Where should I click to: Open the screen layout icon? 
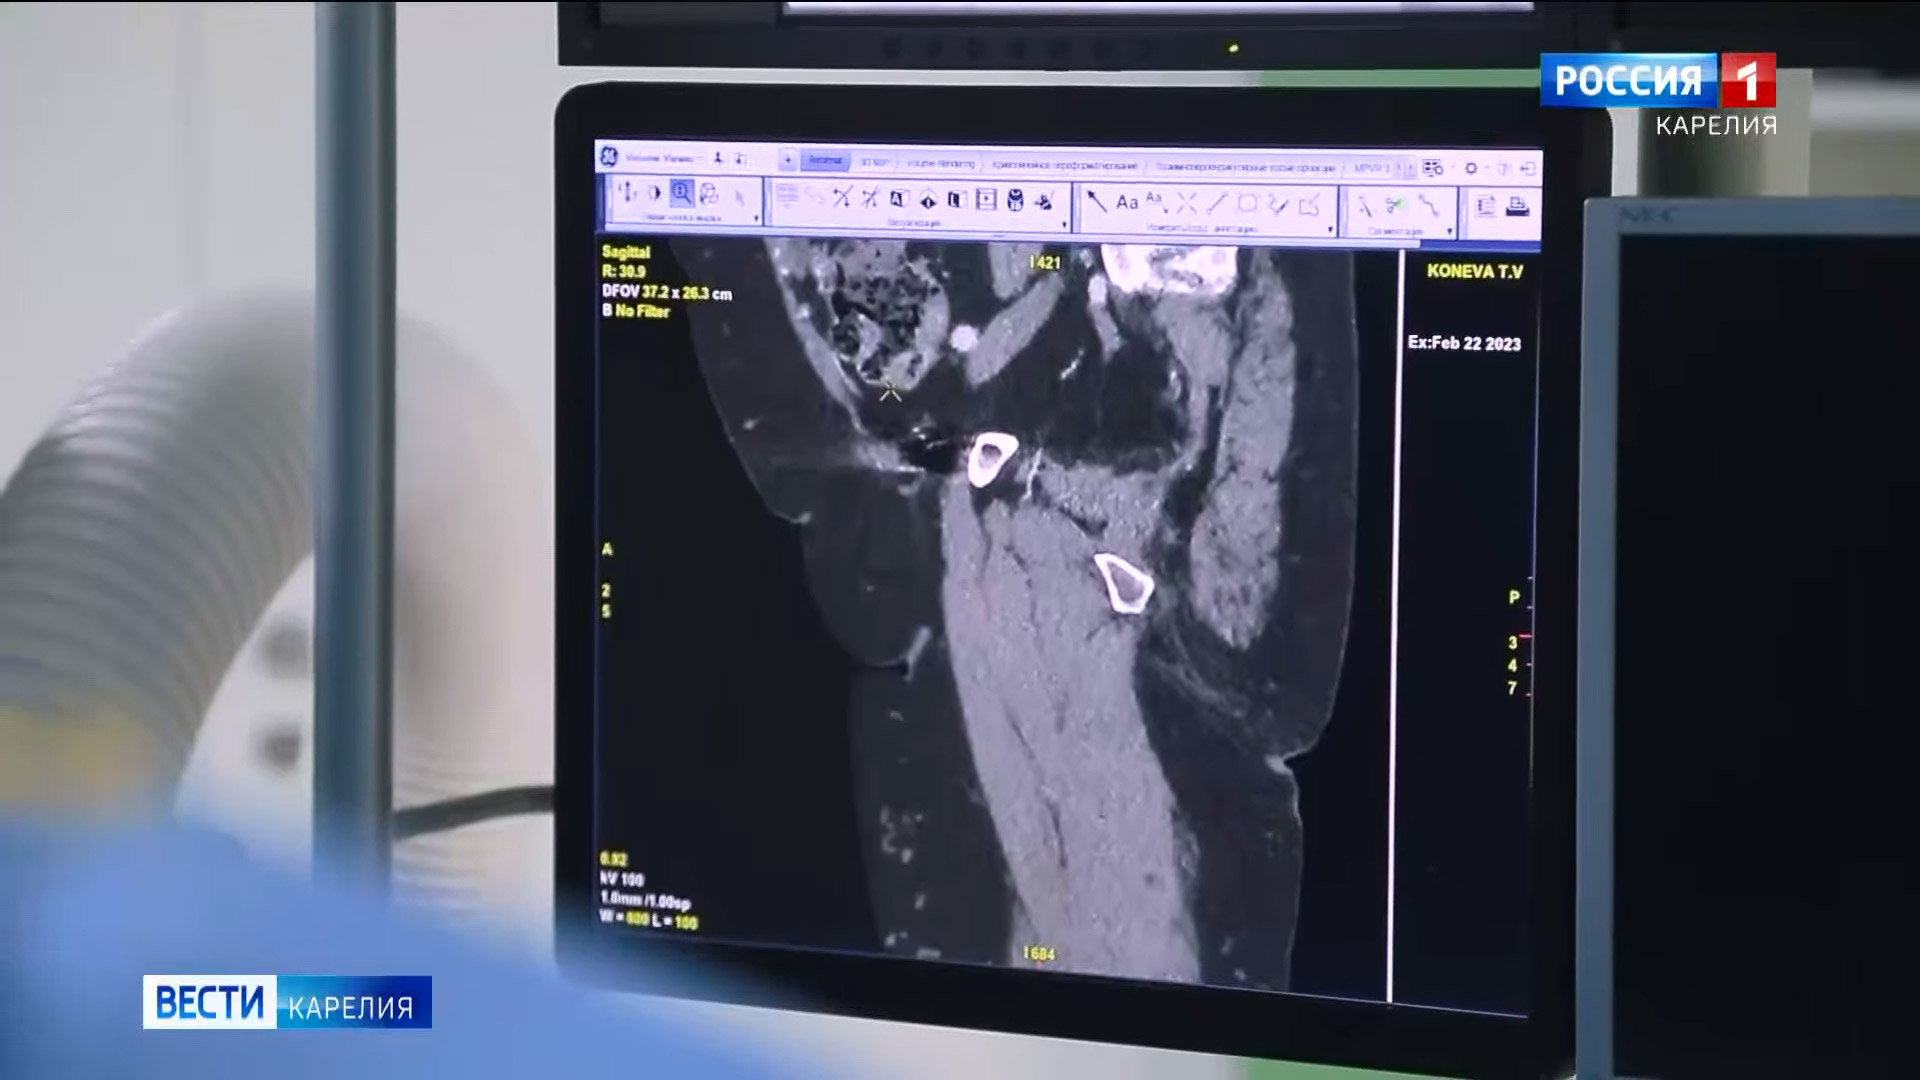(x=1433, y=168)
